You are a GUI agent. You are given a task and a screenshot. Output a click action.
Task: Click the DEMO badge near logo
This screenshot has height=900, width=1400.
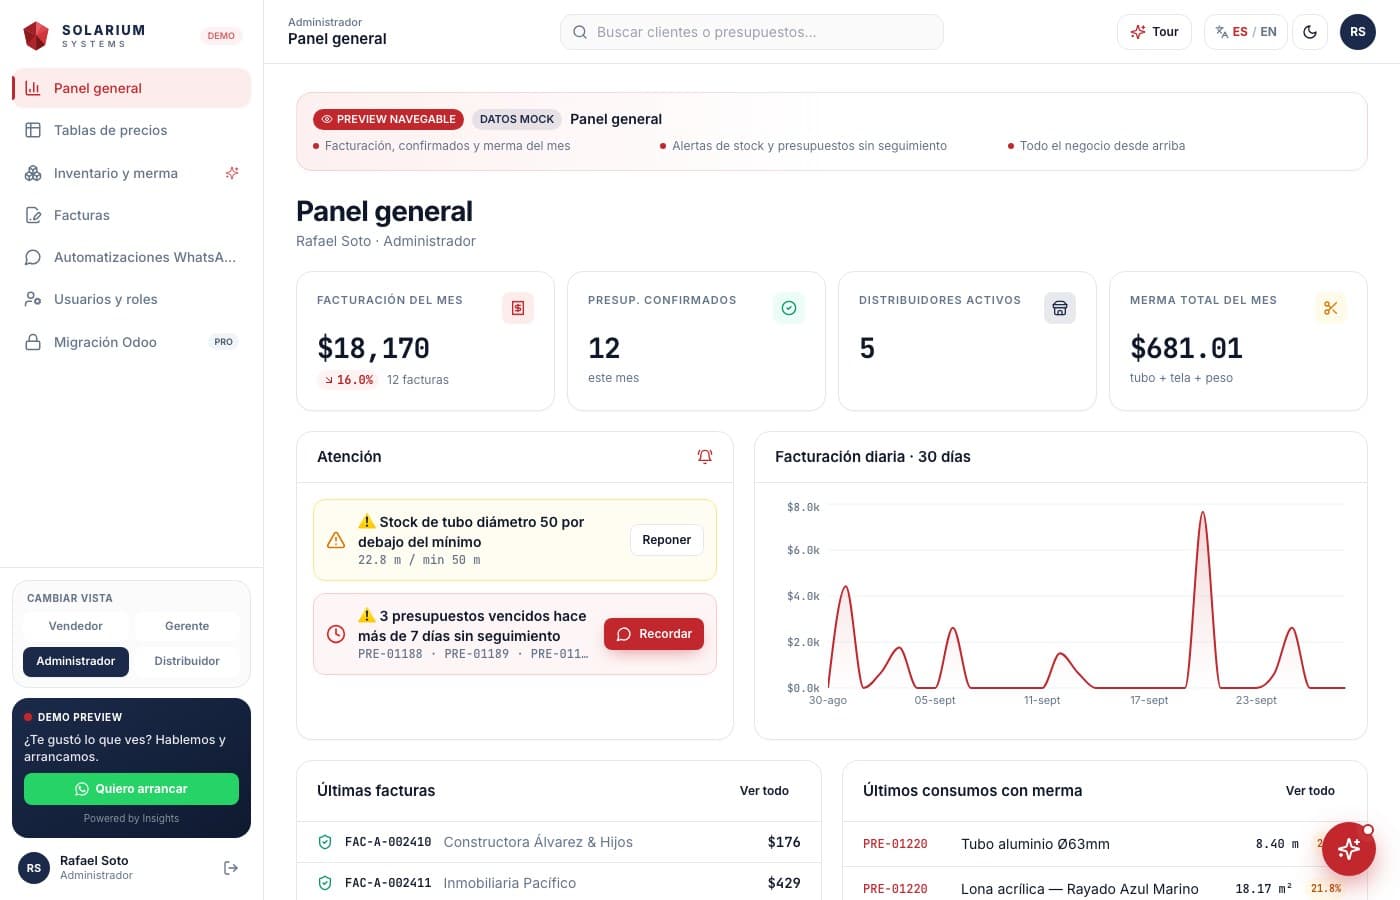(221, 36)
